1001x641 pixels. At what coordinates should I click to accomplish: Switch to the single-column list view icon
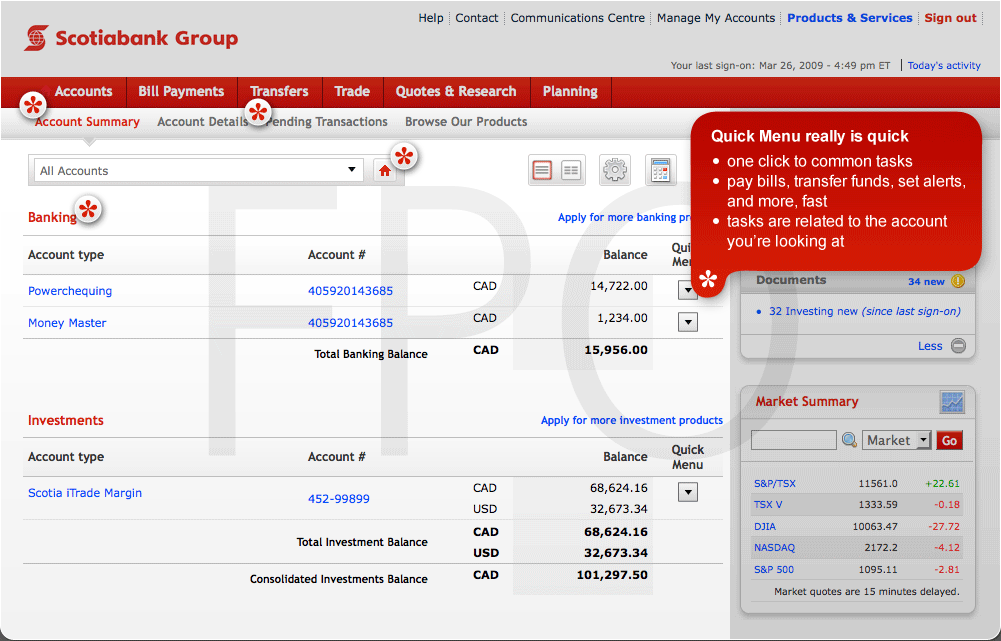542,171
